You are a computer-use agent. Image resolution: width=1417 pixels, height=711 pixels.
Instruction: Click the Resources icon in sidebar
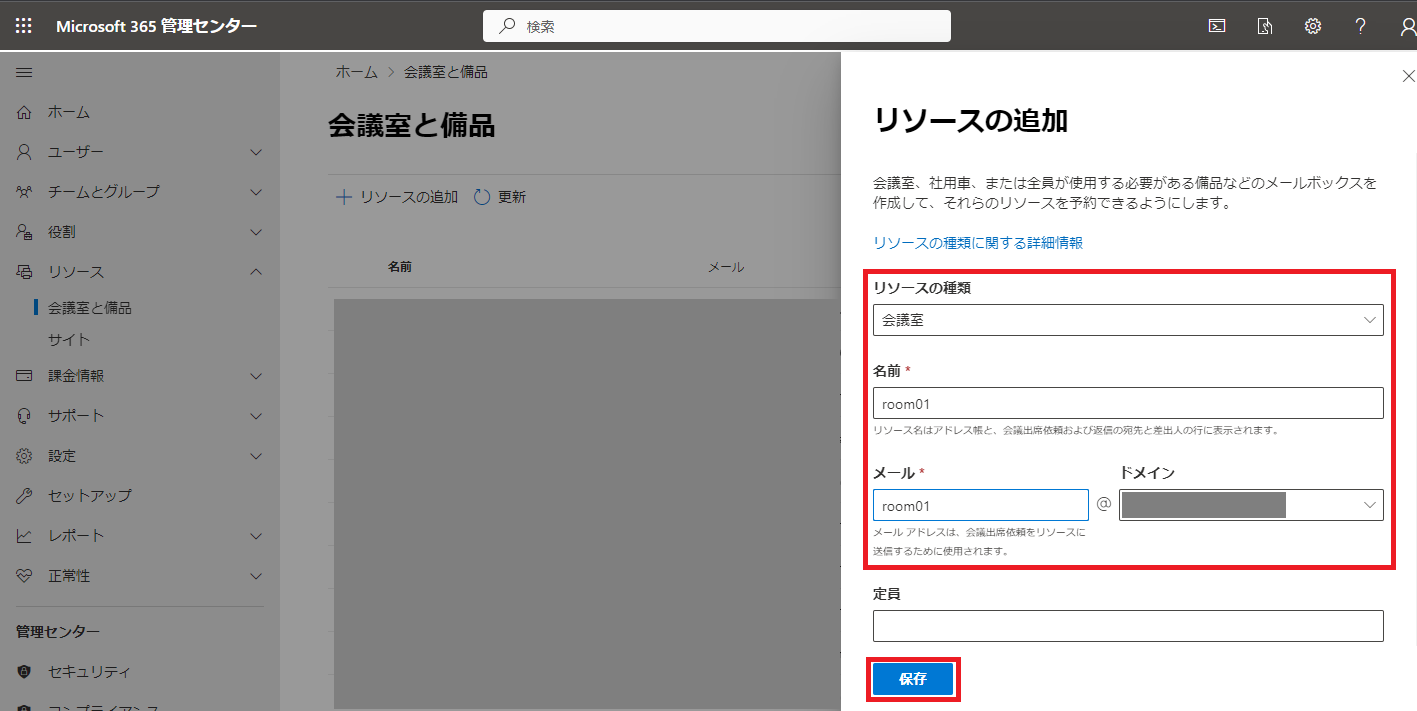(x=25, y=272)
